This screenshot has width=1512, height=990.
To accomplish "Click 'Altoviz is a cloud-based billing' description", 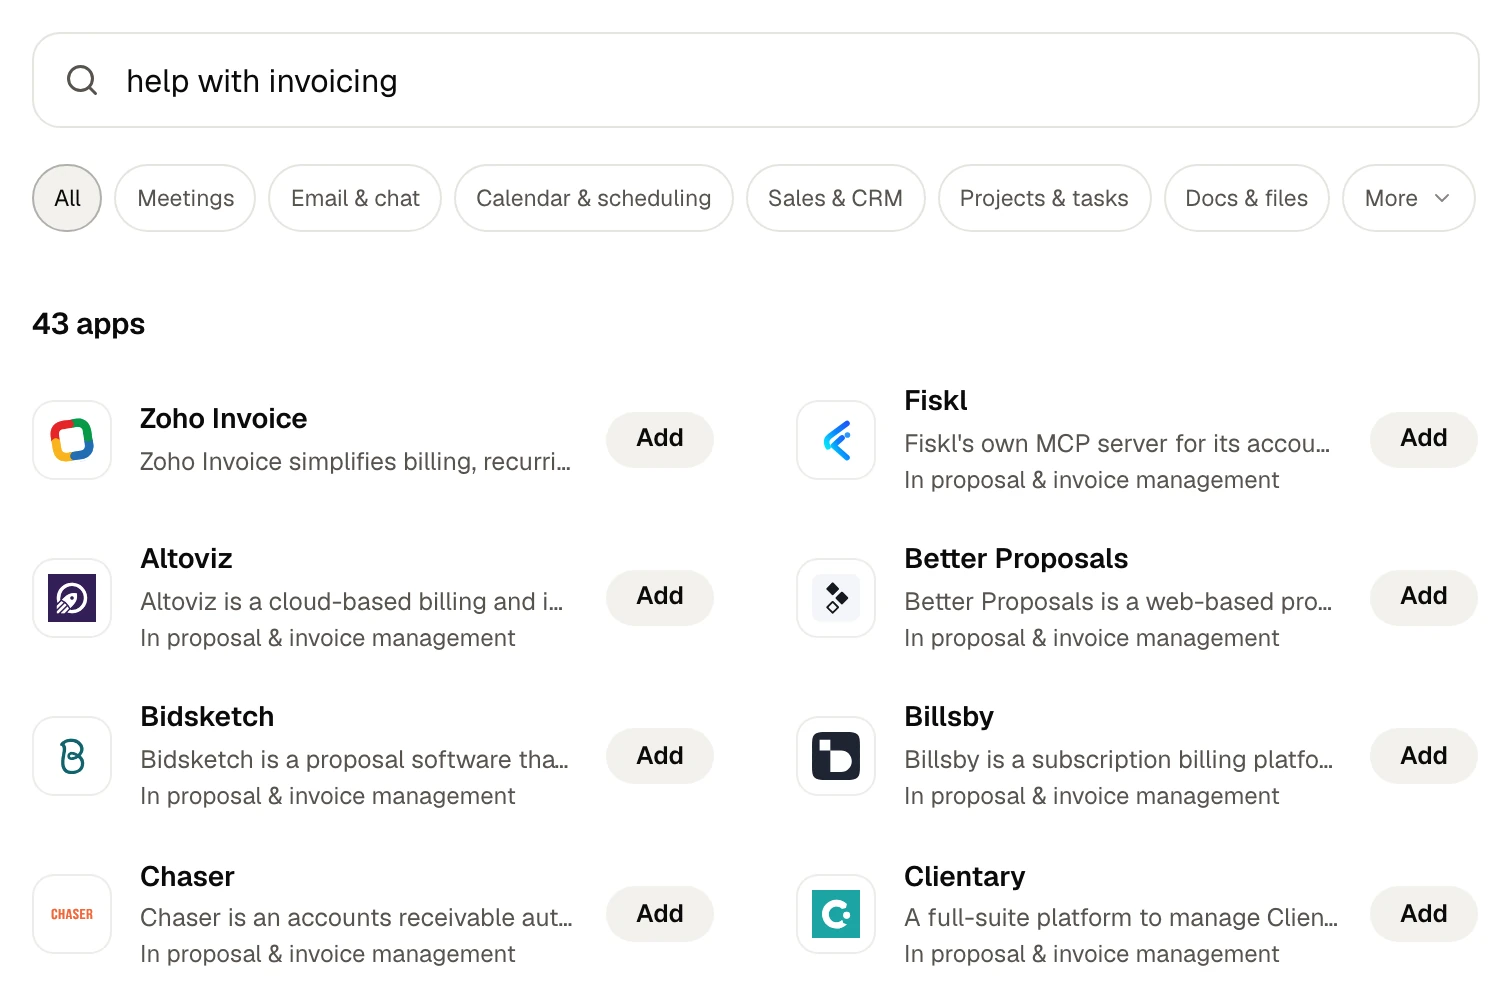I will pos(352,601).
